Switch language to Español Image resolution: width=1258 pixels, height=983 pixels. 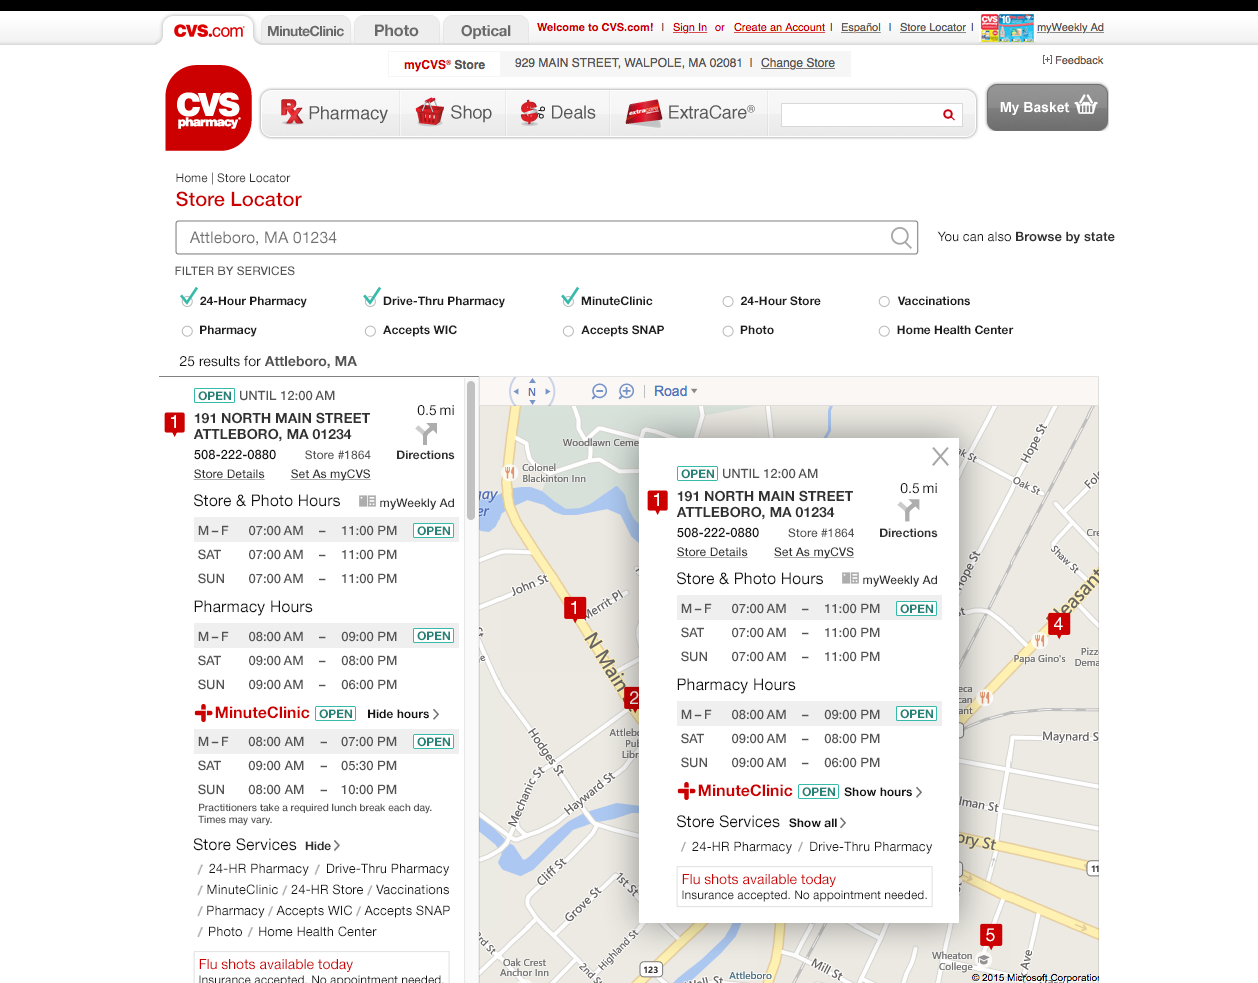pyautogui.click(x=861, y=27)
